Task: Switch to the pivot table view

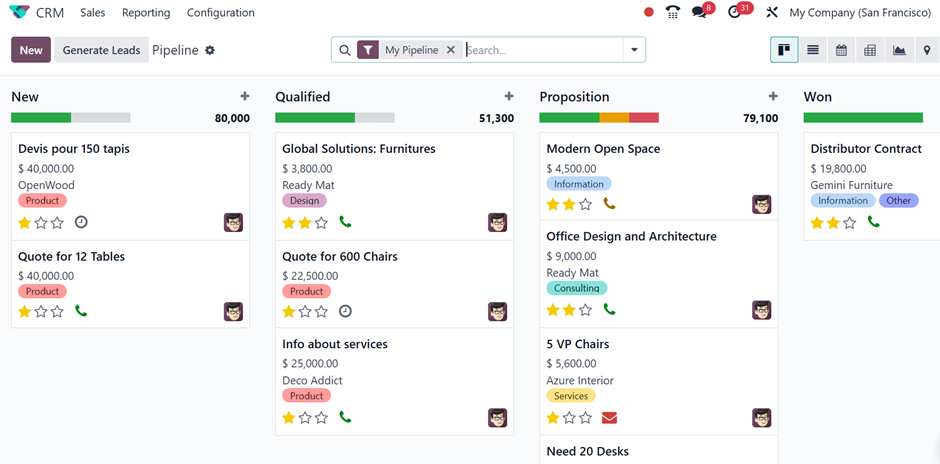Action: (x=870, y=50)
